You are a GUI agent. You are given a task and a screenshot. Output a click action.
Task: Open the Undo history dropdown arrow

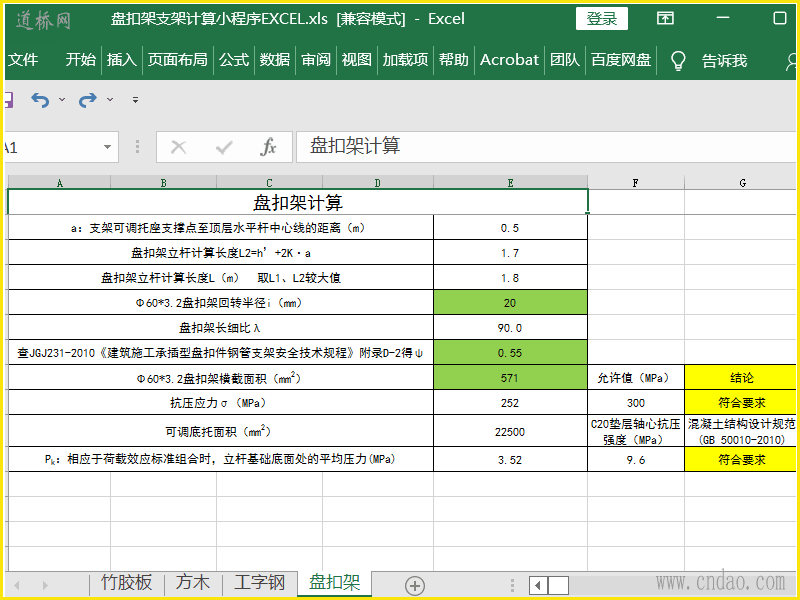point(62,100)
